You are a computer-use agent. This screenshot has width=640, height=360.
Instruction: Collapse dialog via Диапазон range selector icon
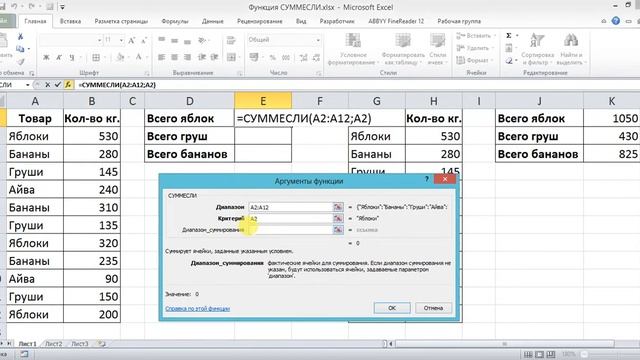(338, 207)
